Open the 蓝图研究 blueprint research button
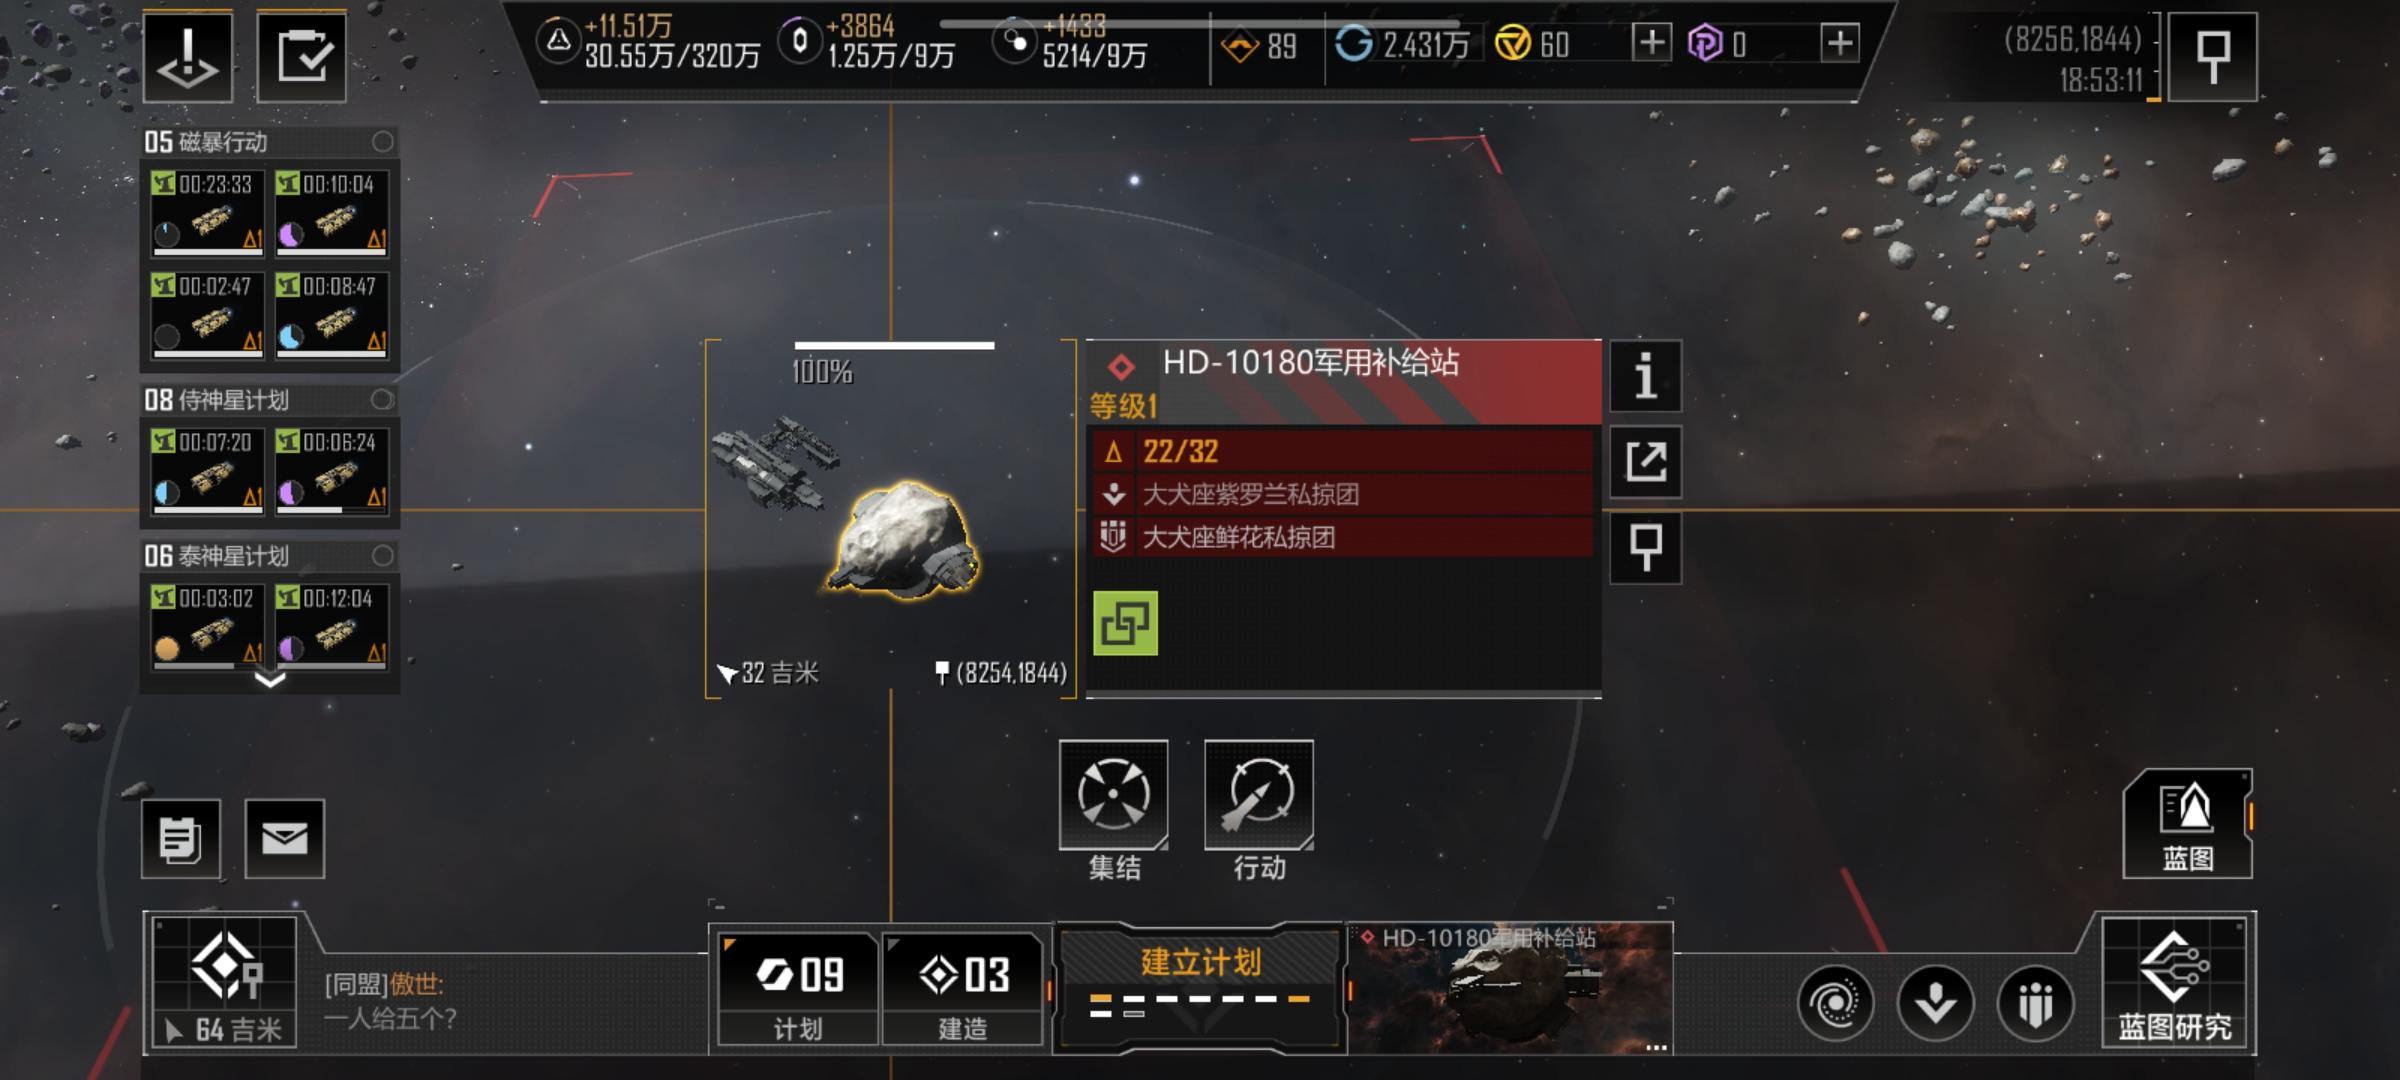Image resolution: width=2400 pixels, height=1080 pixels. coord(2175,982)
